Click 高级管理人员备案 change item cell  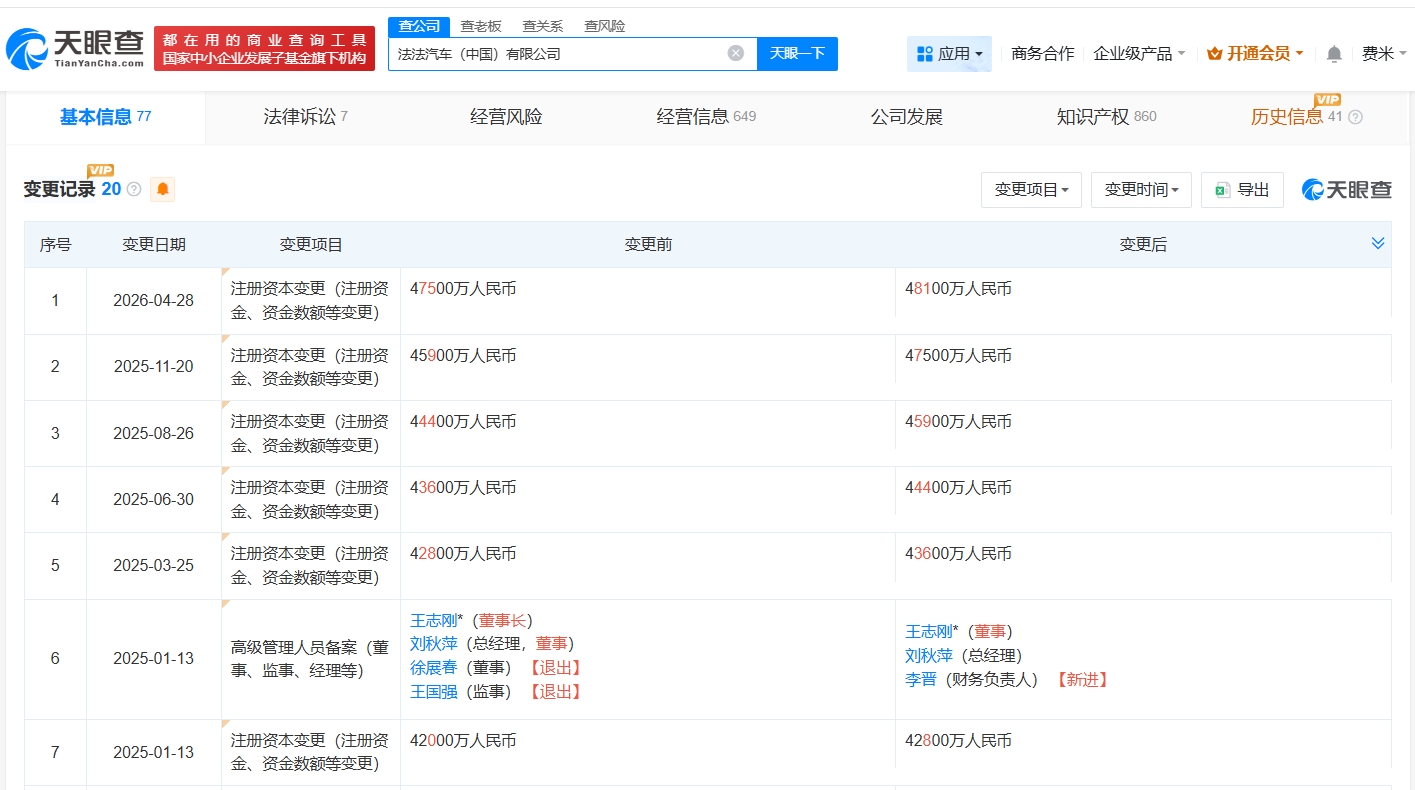tap(311, 659)
